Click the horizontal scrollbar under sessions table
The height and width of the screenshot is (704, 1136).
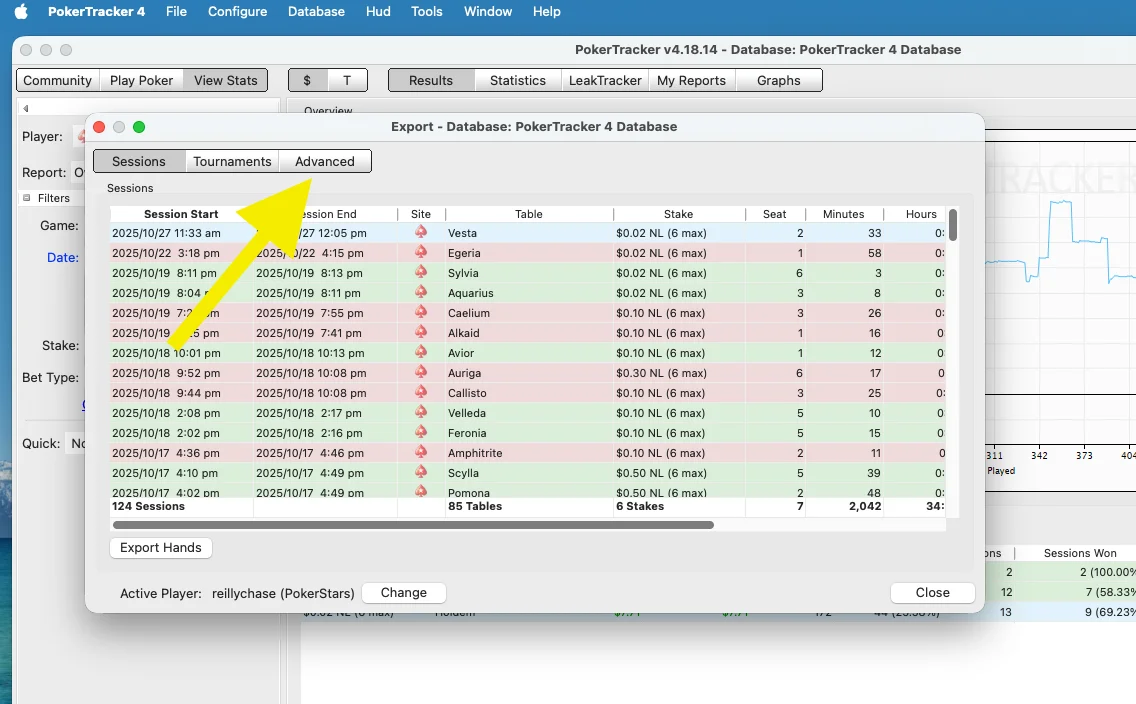[x=412, y=524]
